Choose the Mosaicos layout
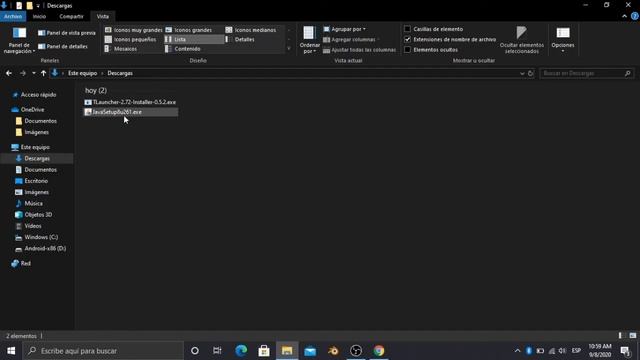 (x=121, y=49)
